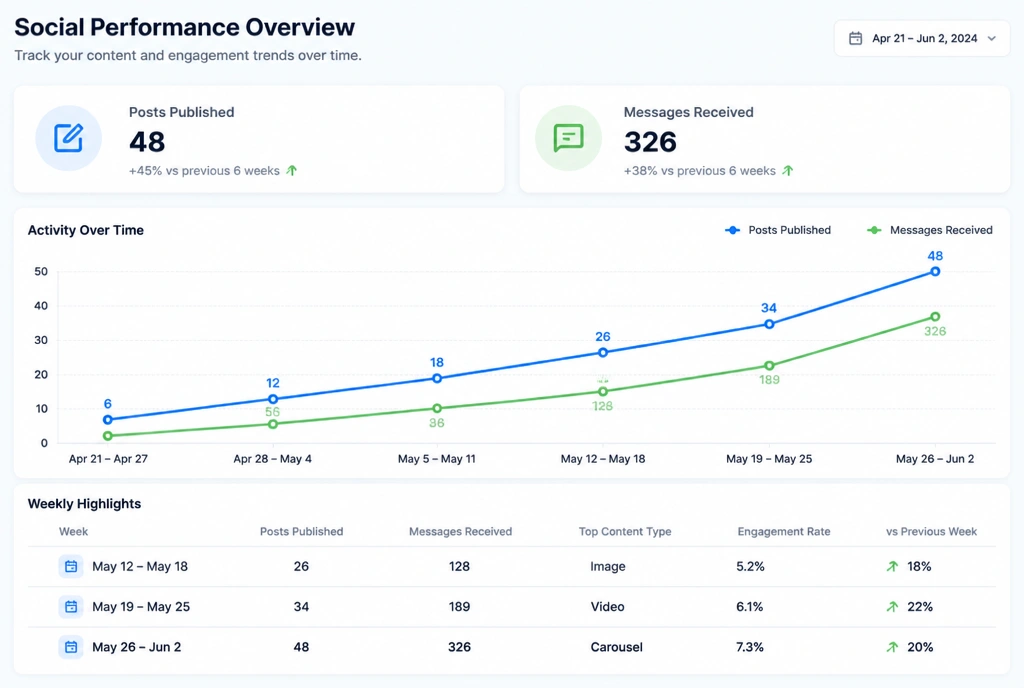Click the Carousel content type cell
The image size is (1024, 688).
point(616,647)
